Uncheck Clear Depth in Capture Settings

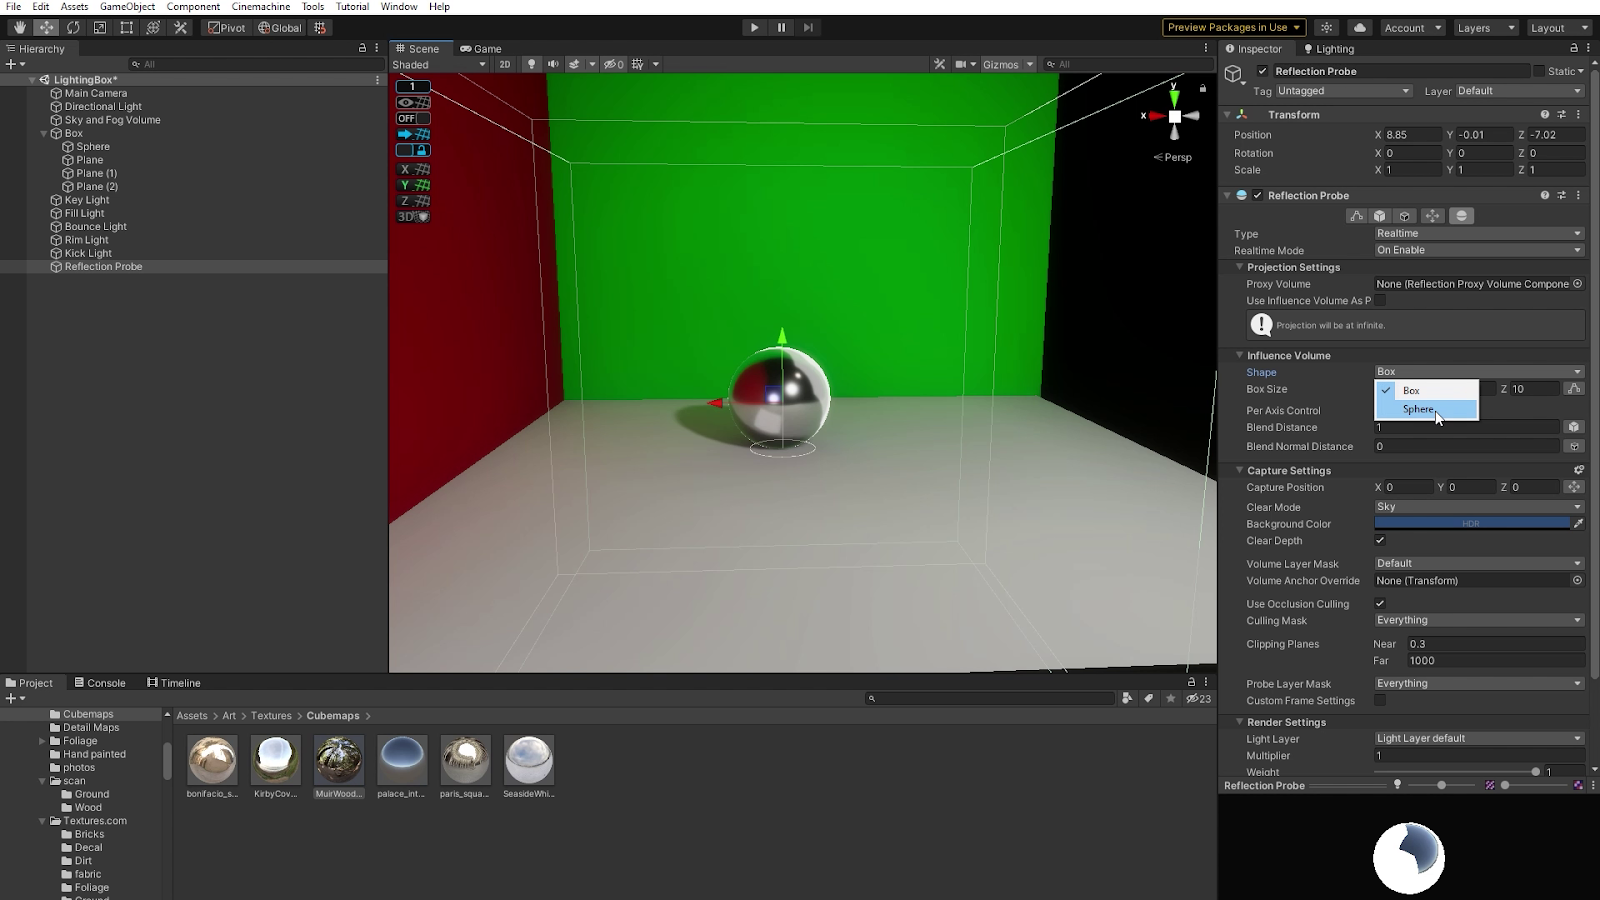point(1380,540)
